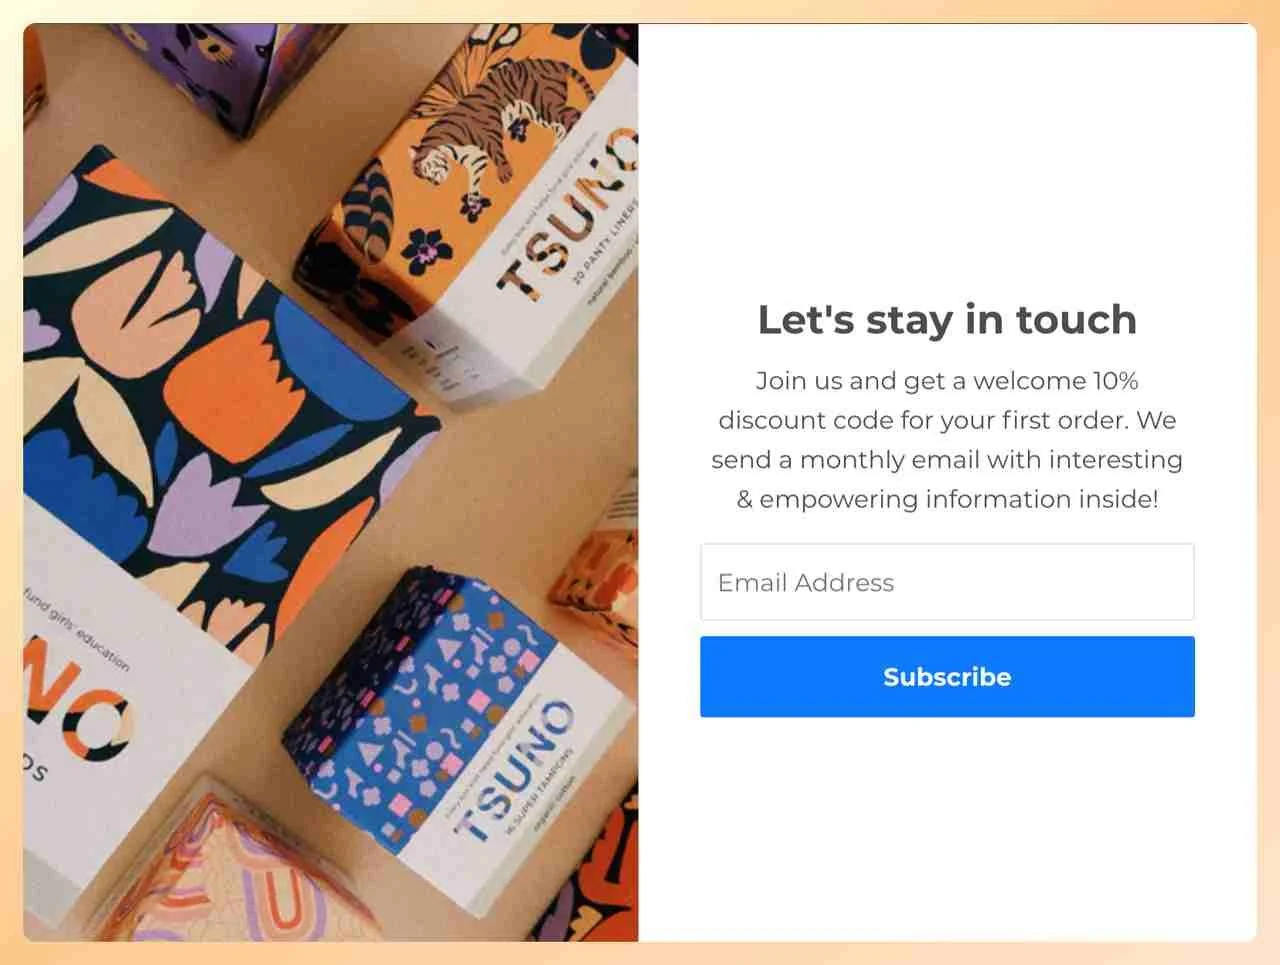This screenshot has width=1280, height=965.
Task: Click the Email Address input field
Action: coord(947,582)
